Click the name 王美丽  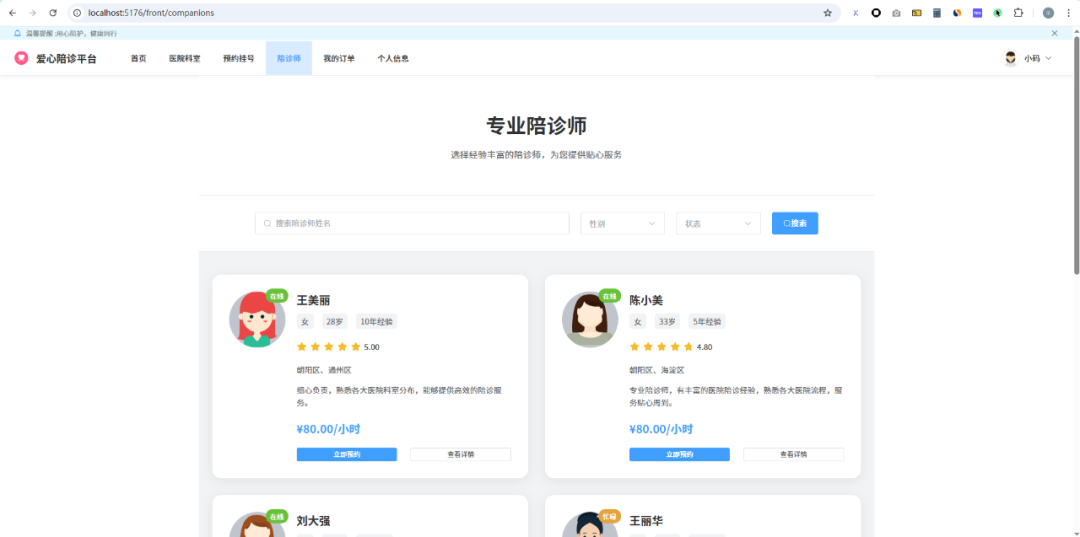tap(313, 300)
